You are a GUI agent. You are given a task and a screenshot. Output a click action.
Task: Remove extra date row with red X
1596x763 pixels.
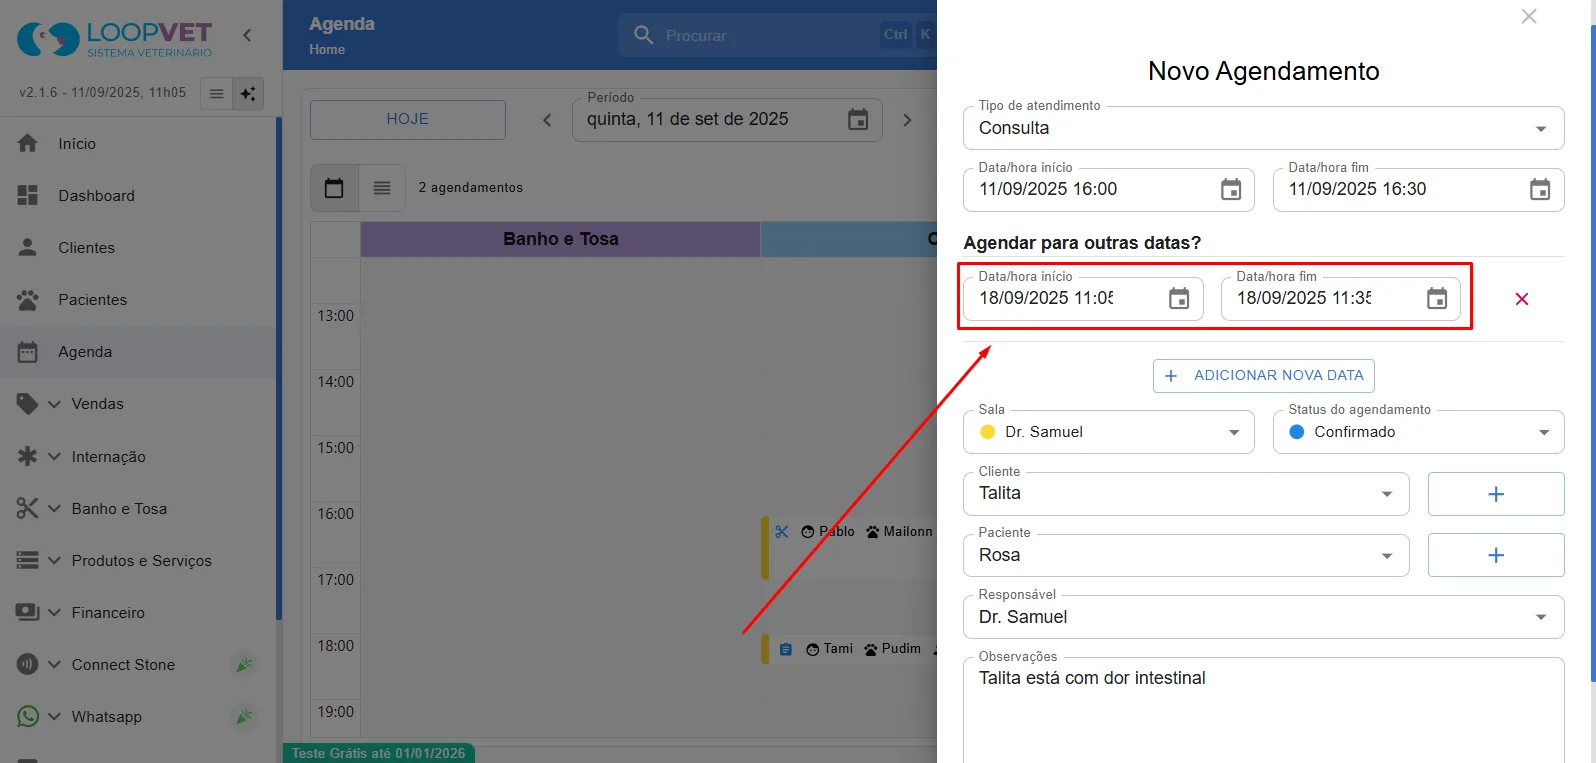pyautogui.click(x=1522, y=299)
